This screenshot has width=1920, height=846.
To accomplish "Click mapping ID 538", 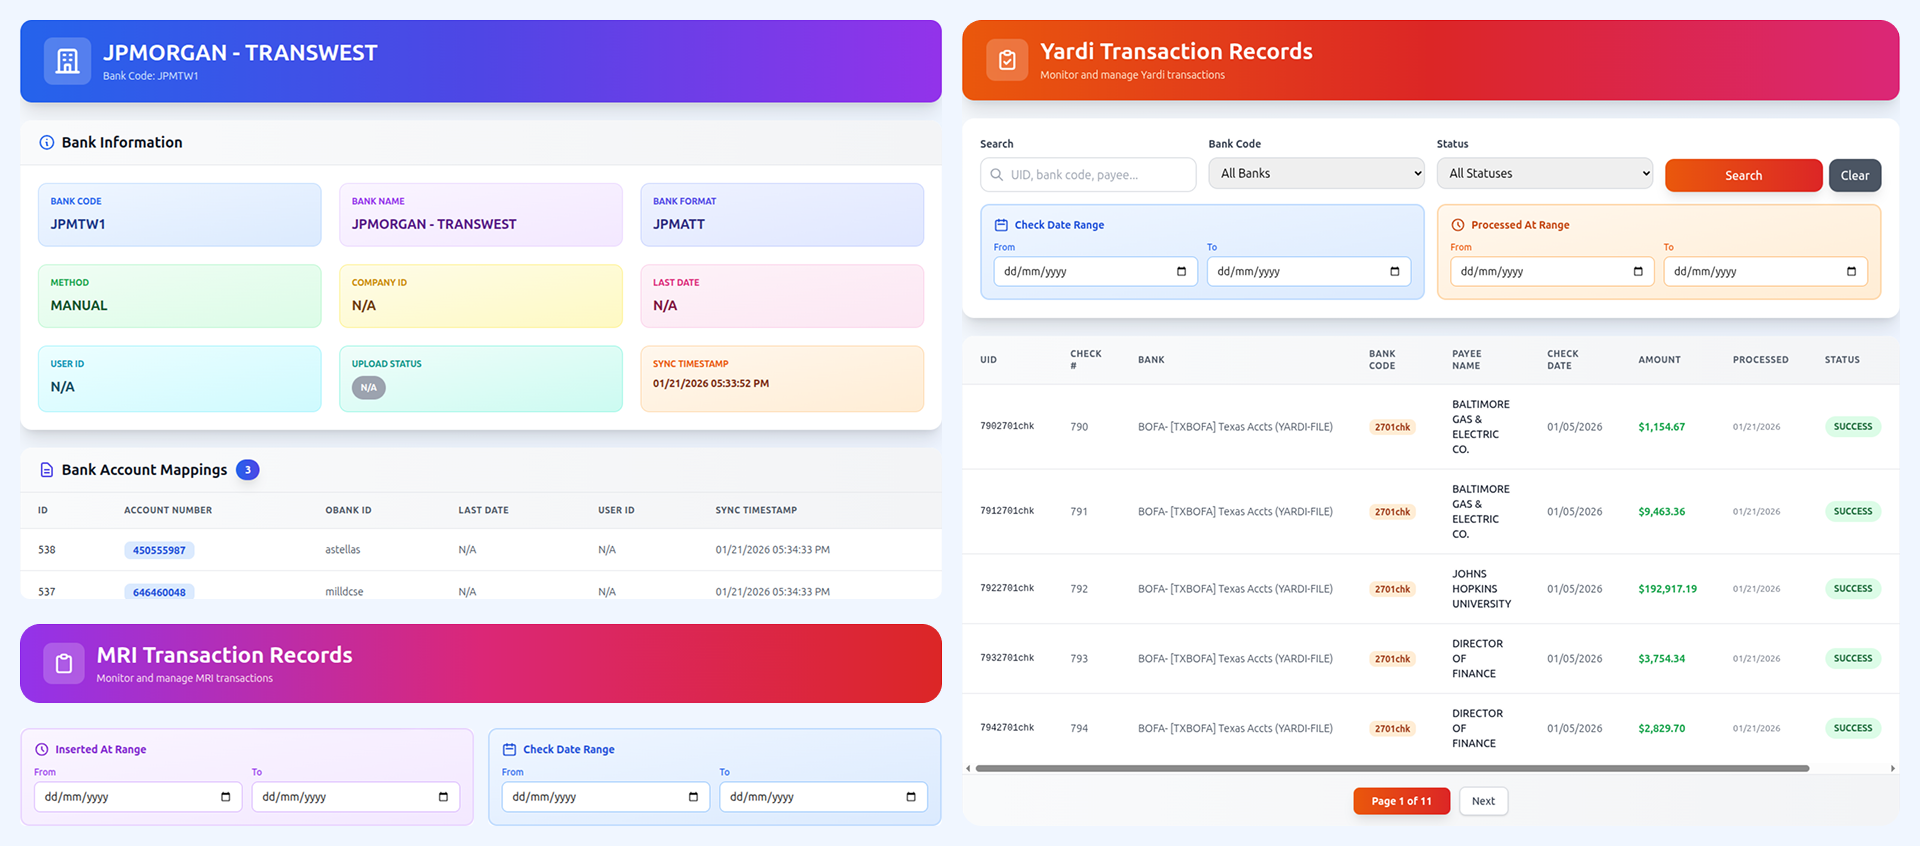I will (x=47, y=550).
